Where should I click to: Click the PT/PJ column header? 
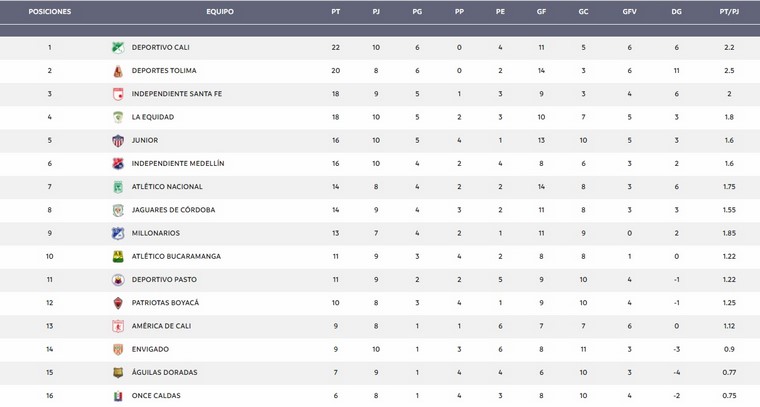coord(730,12)
